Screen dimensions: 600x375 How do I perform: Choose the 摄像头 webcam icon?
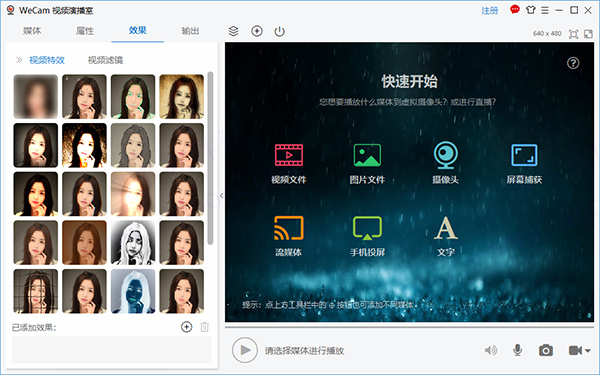(x=446, y=155)
